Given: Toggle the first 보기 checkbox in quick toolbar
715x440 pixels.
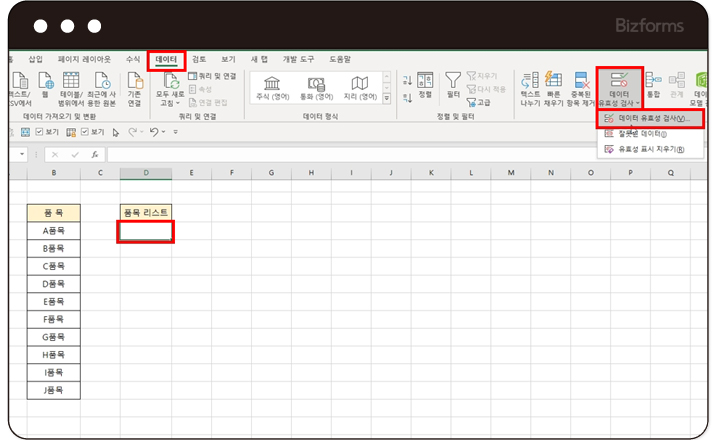Looking at the screenshot, I should (x=39, y=131).
